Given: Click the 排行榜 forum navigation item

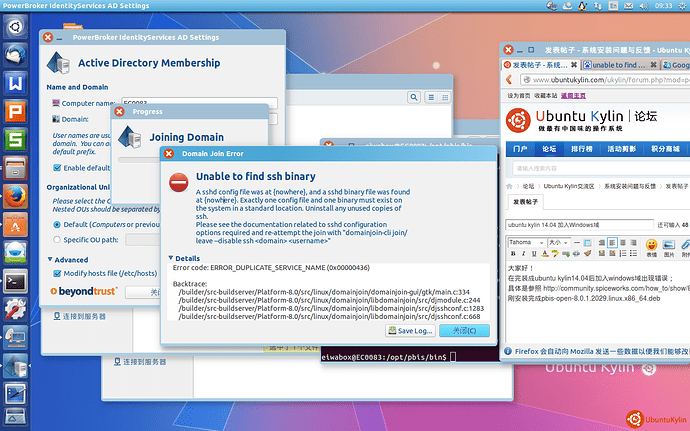Looking at the screenshot, I should tap(582, 148).
